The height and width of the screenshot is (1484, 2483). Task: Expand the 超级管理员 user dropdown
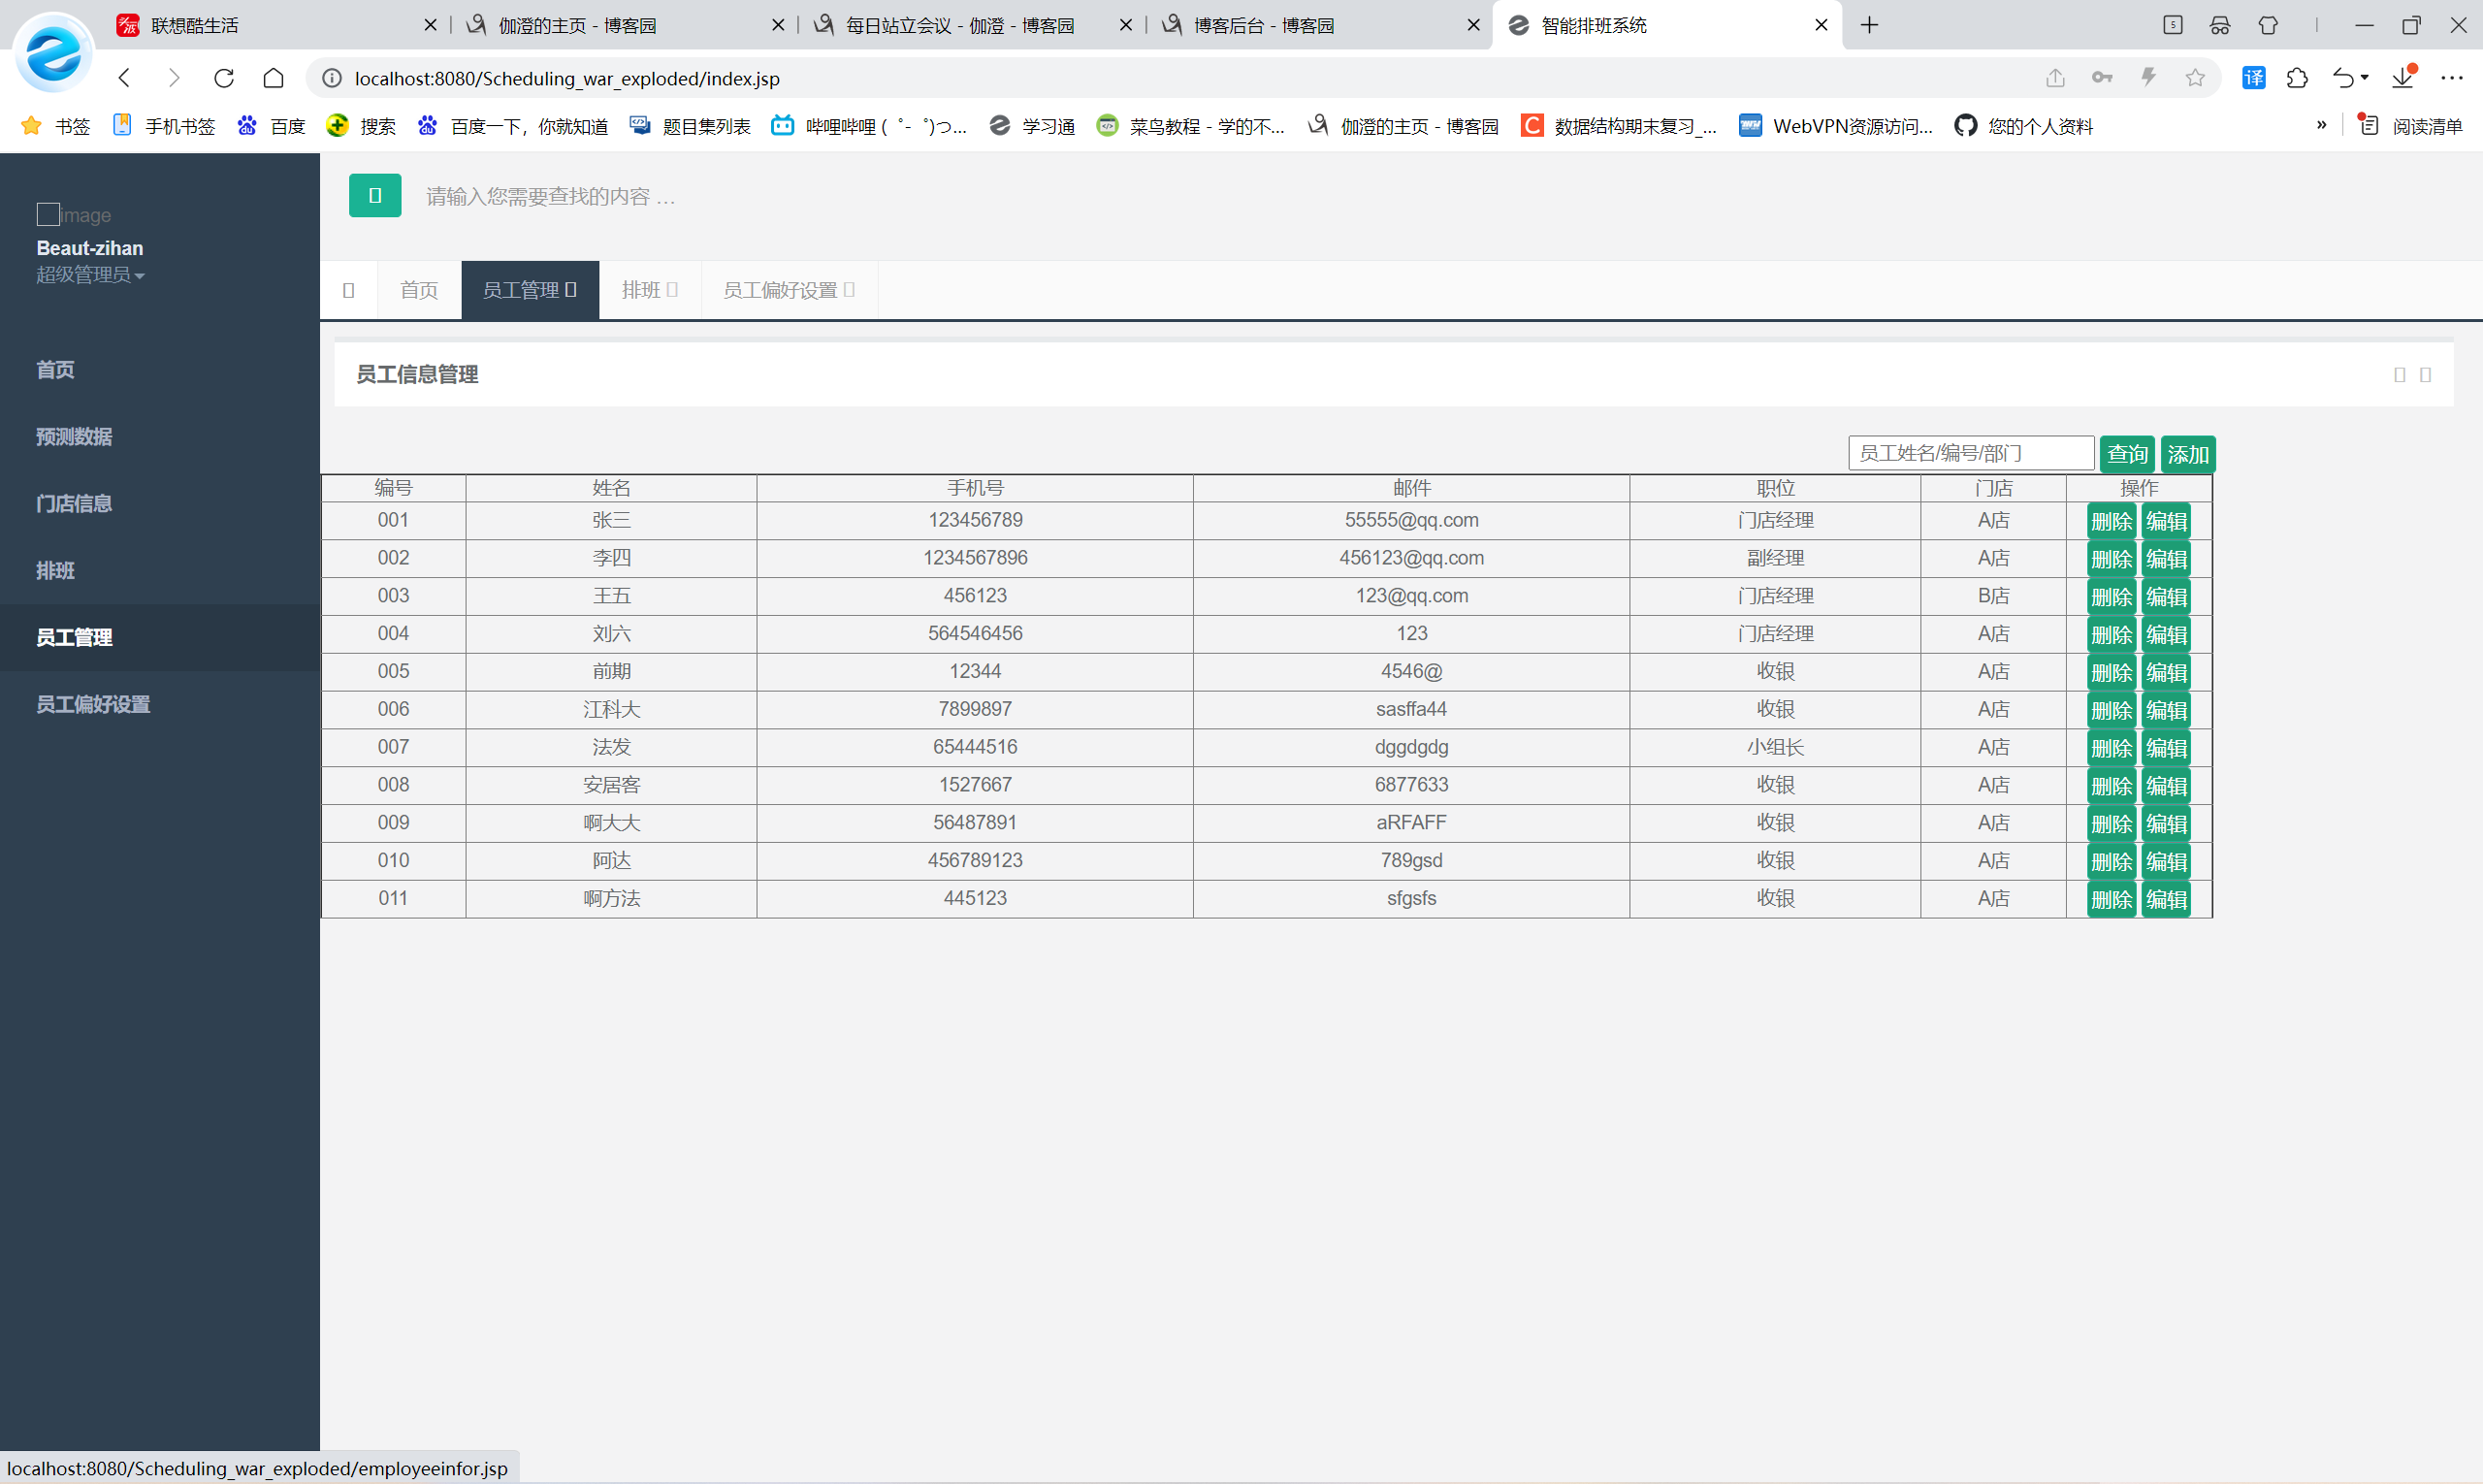[x=91, y=275]
